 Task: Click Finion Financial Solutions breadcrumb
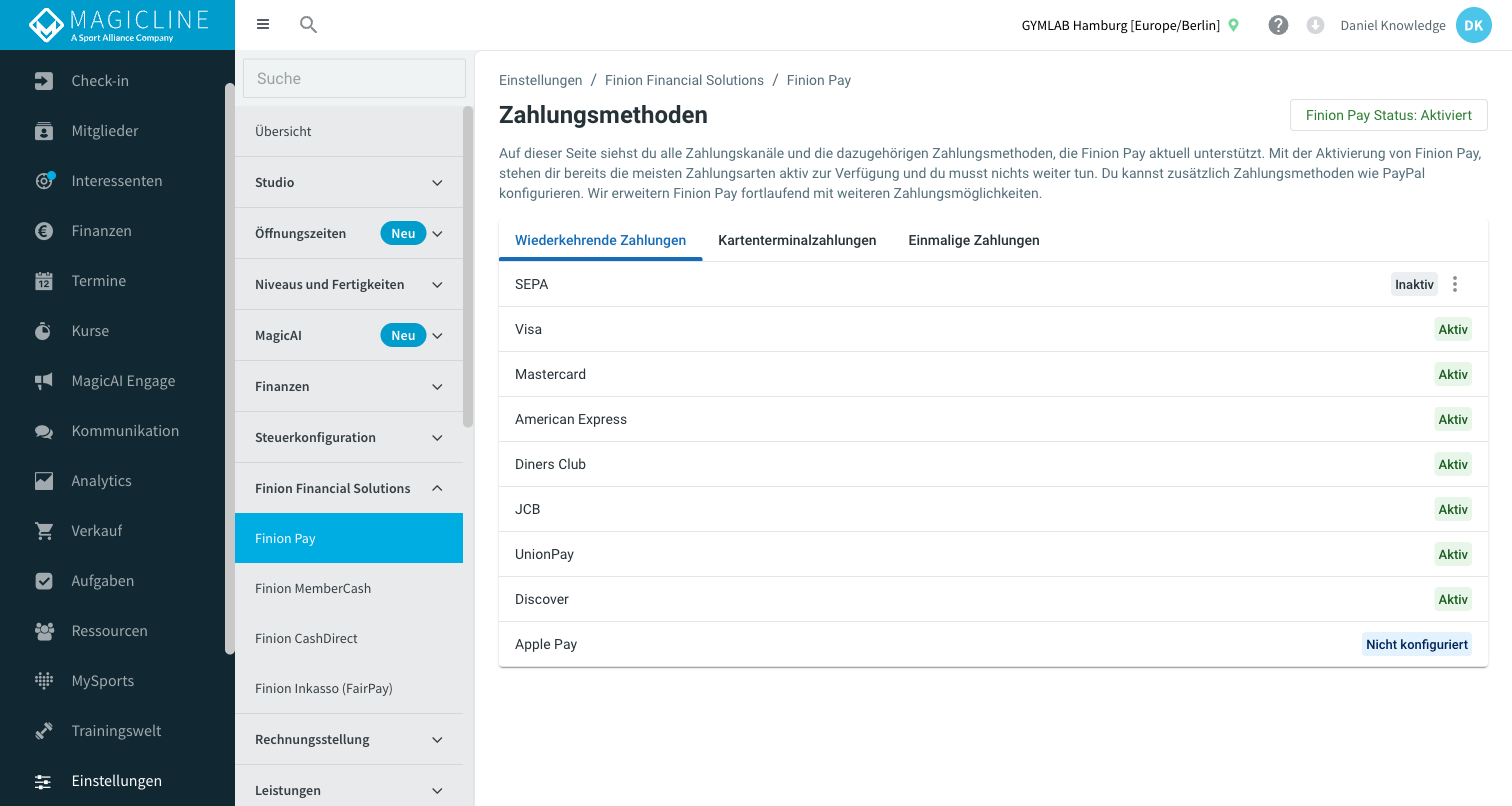[x=684, y=80]
